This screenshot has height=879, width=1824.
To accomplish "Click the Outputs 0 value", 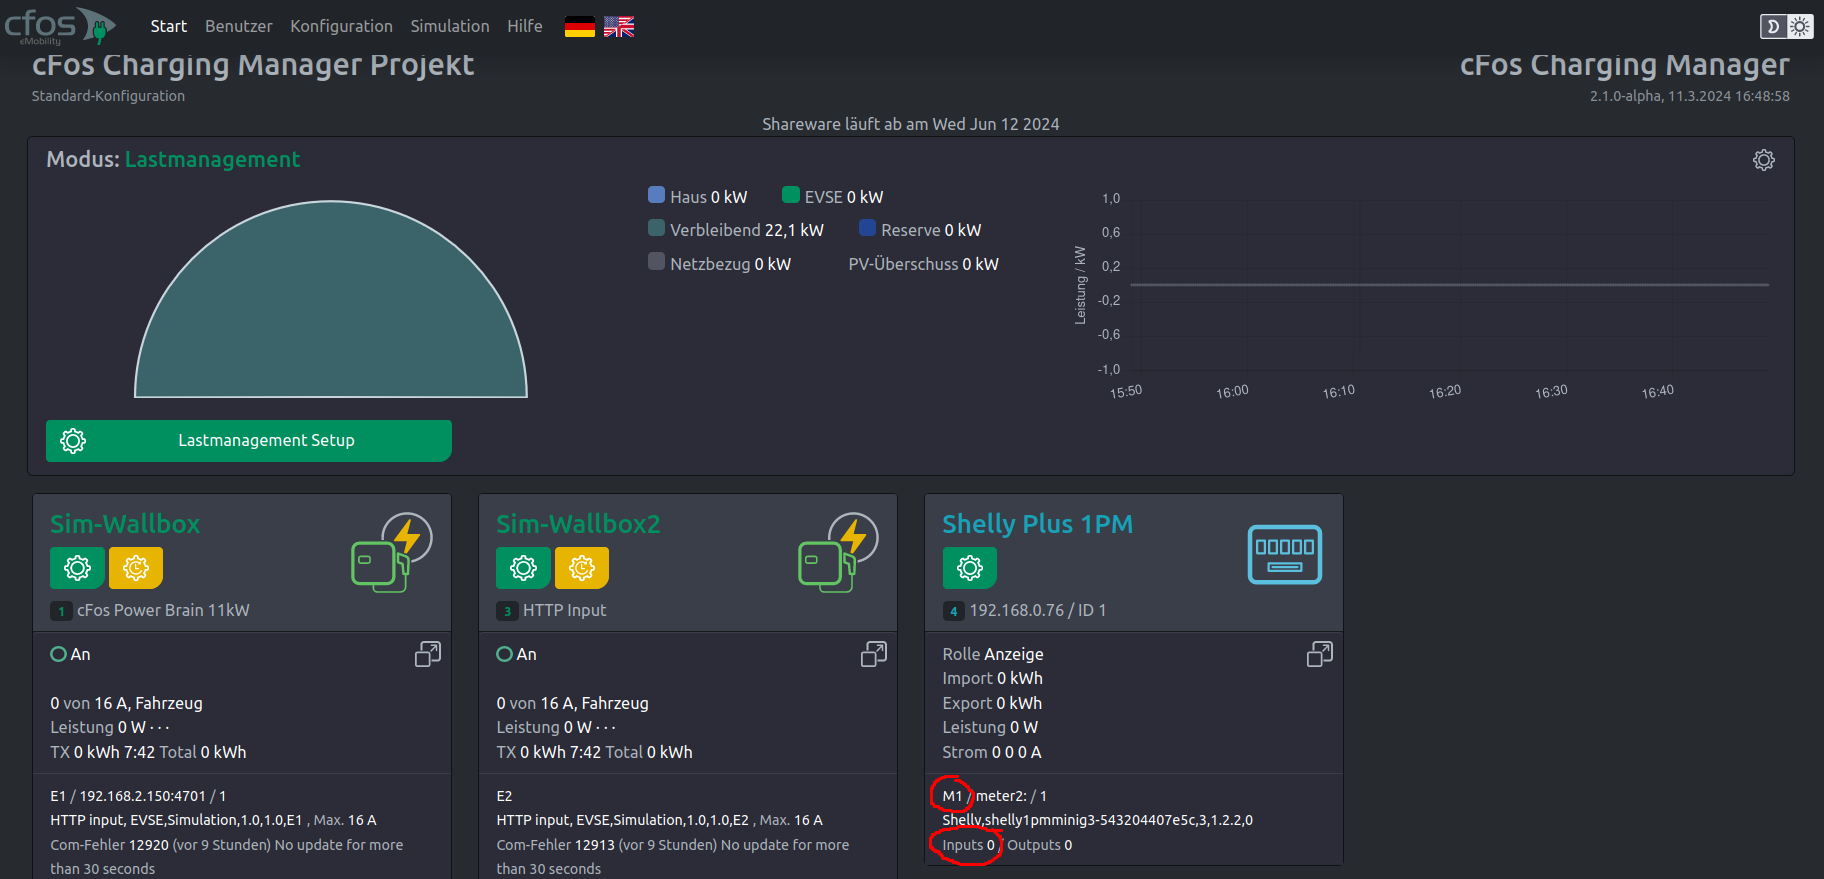I will [1040, 845].
